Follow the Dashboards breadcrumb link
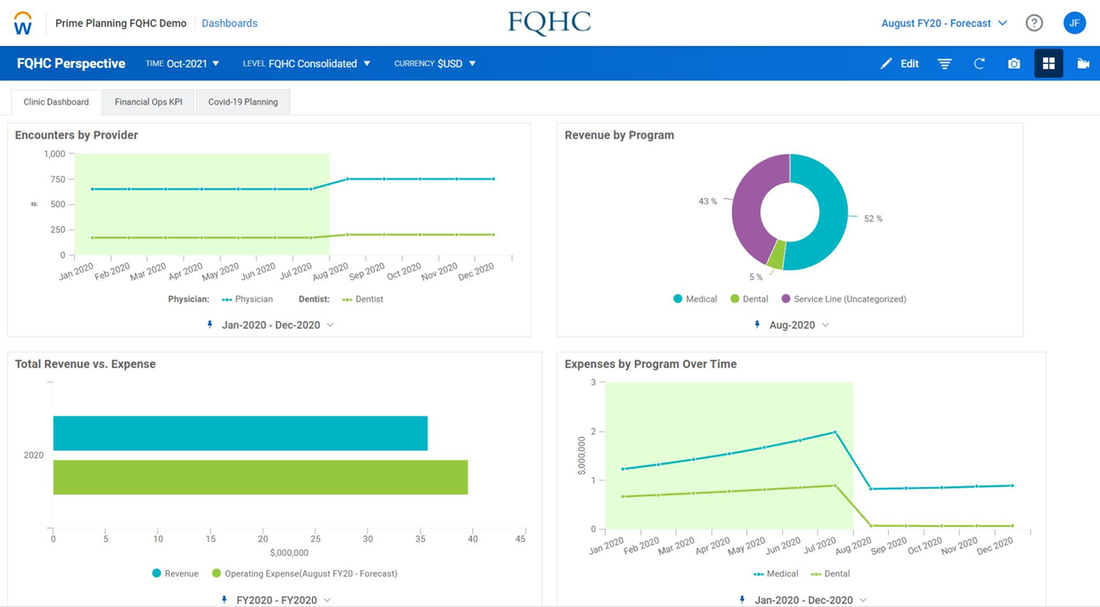This screenshot has height=607, width=1100. [x=229, y=23]
